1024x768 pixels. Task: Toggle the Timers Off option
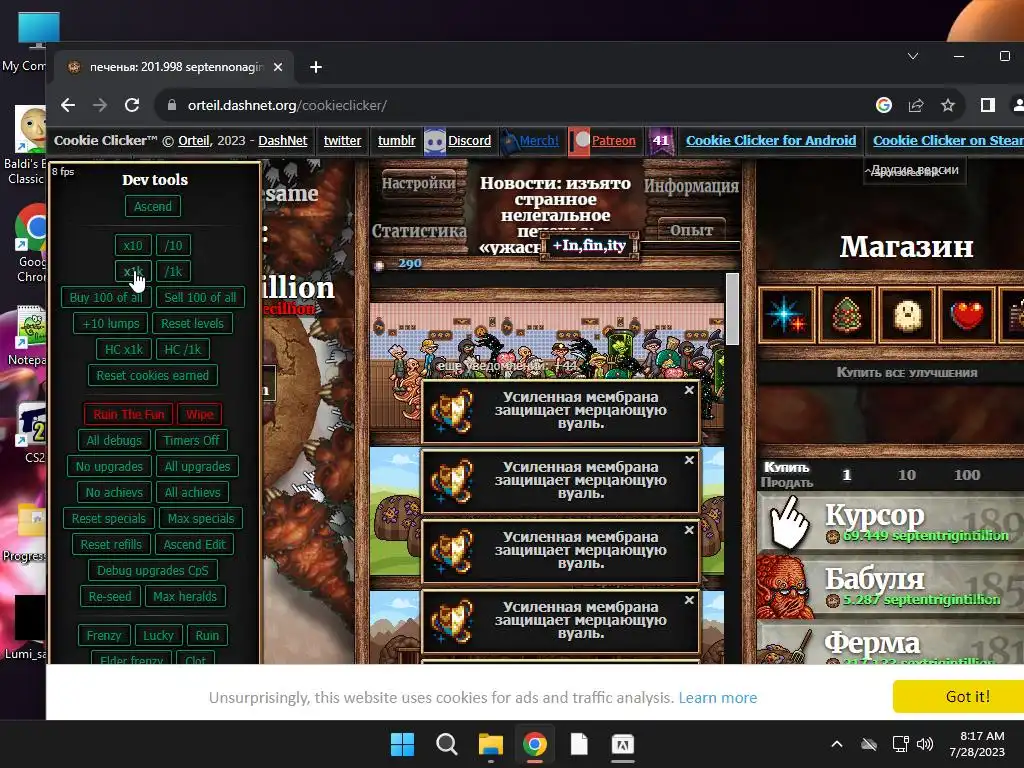(x=191, y=440)
